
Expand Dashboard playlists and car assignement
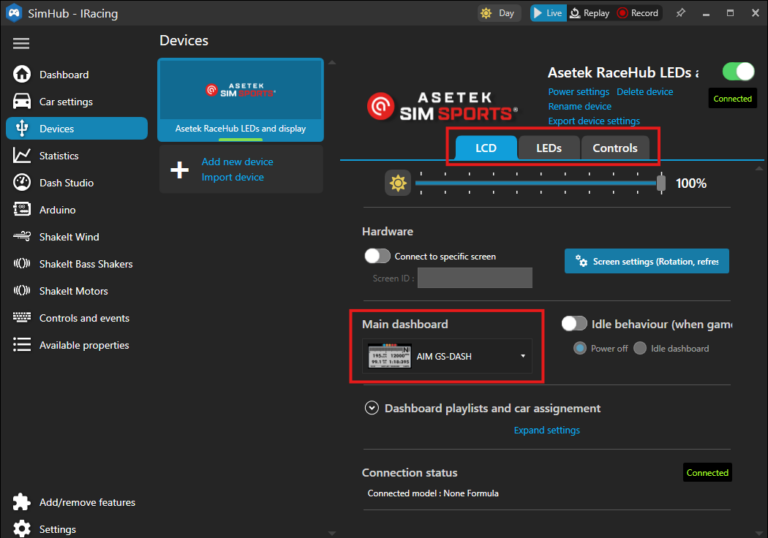(372, 408)
